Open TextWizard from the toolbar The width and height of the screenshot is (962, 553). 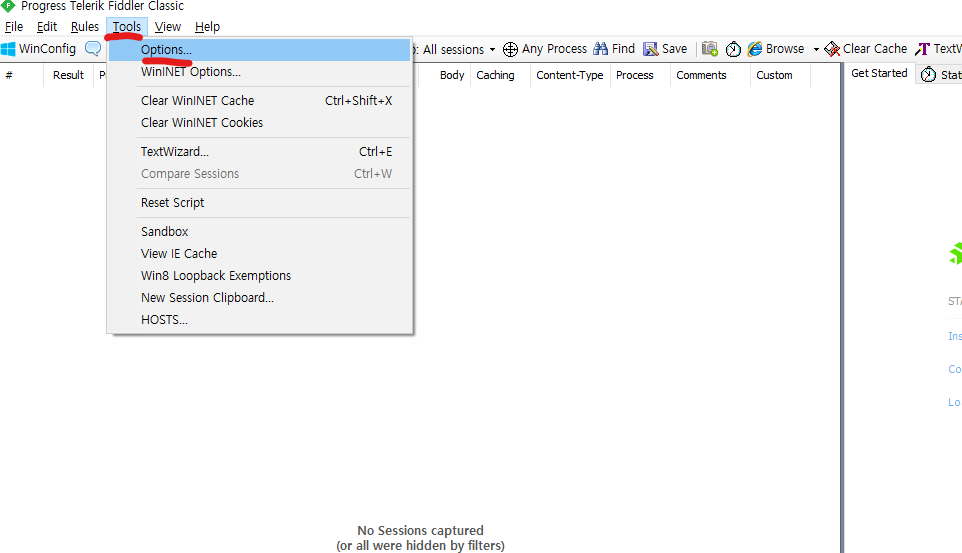[938, 49]
